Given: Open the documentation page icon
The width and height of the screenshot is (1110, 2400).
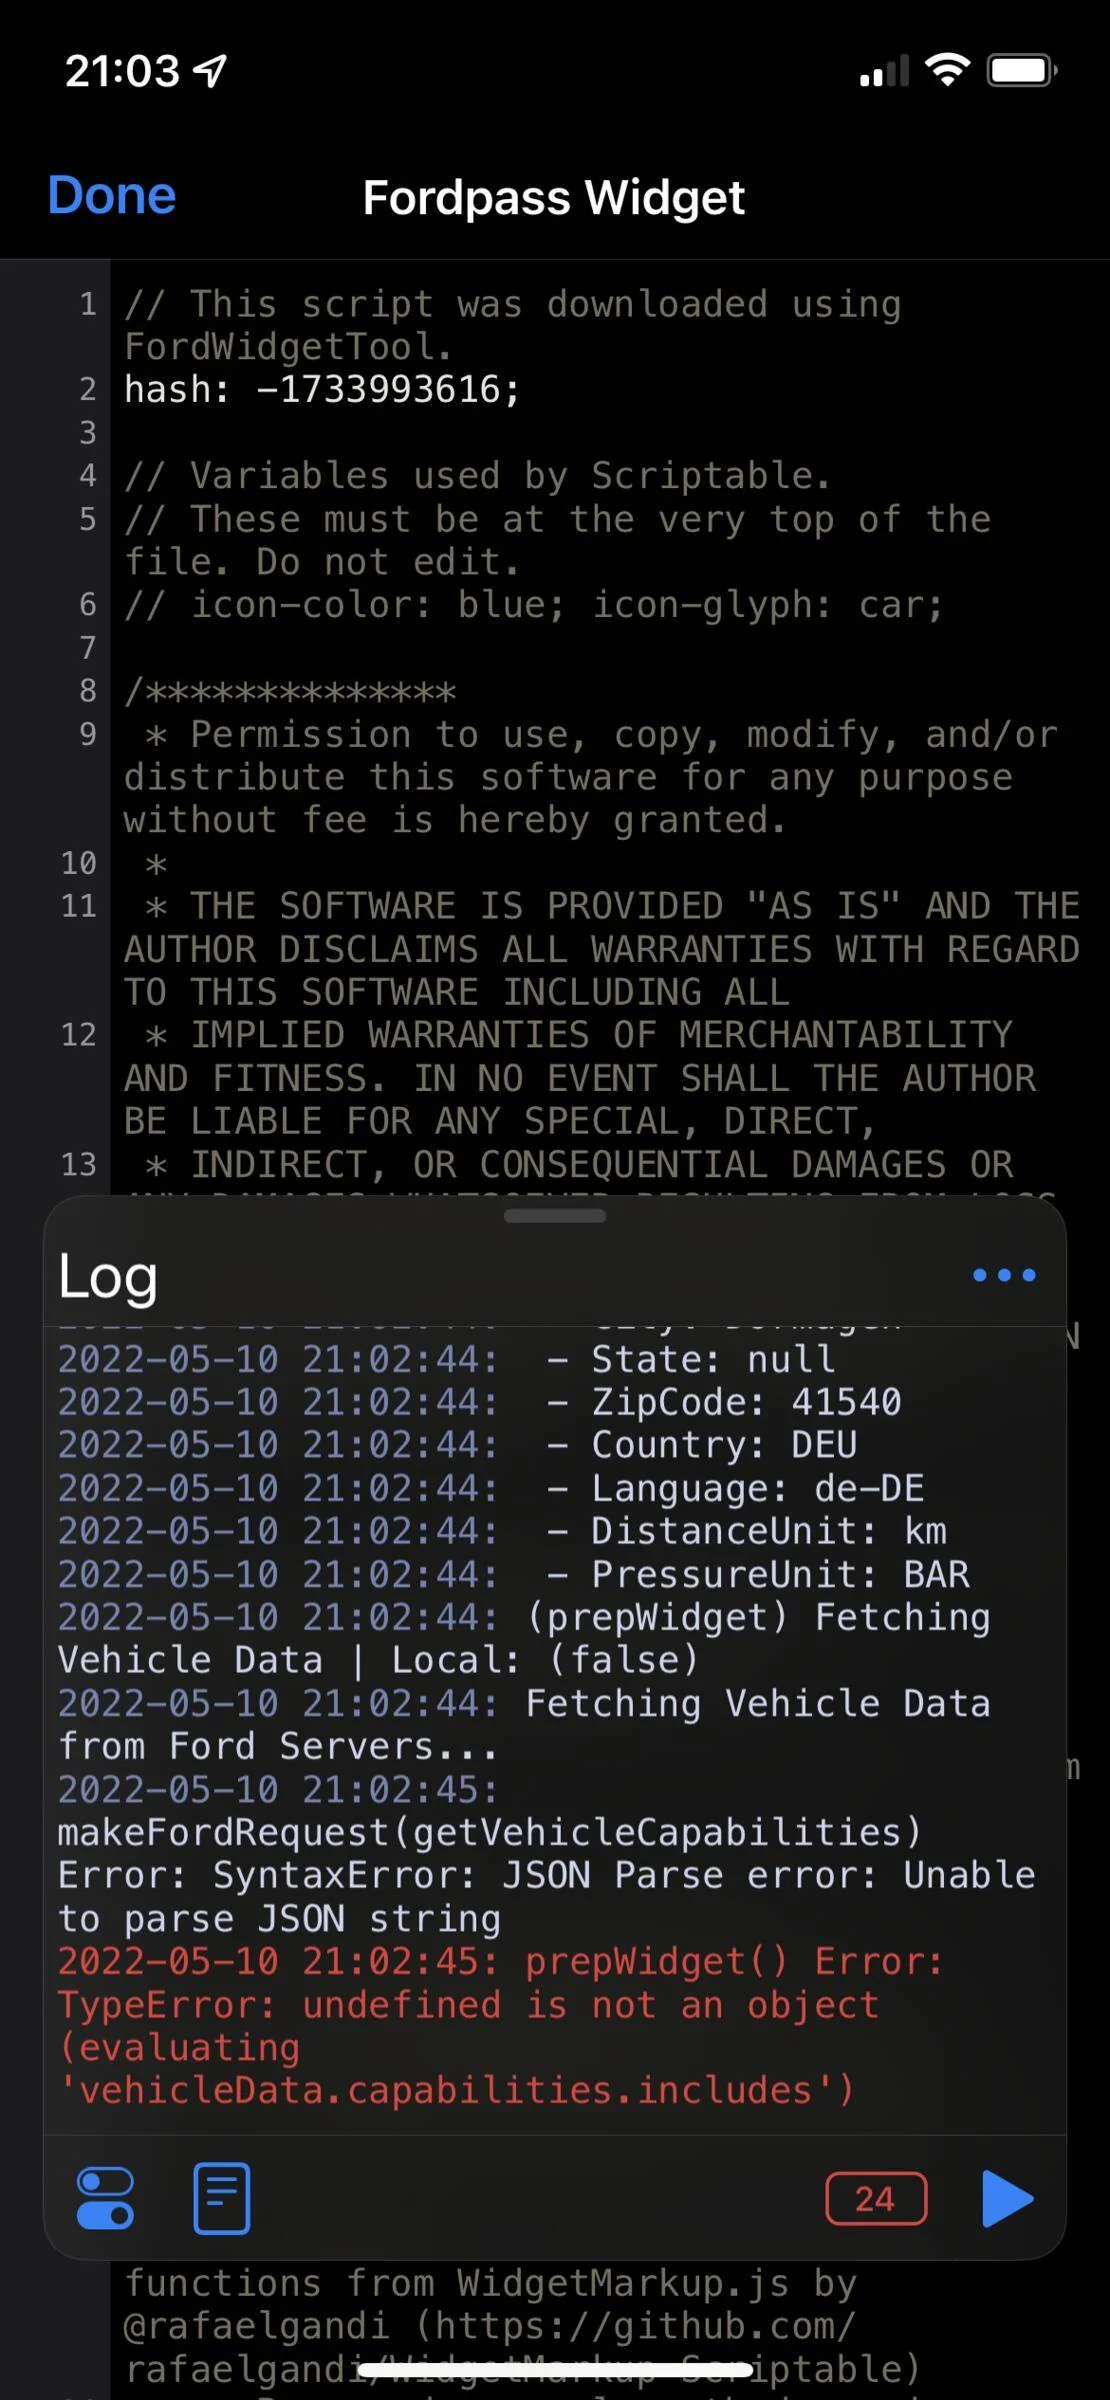Looking at the screenshot, I should click(221, 2198).
